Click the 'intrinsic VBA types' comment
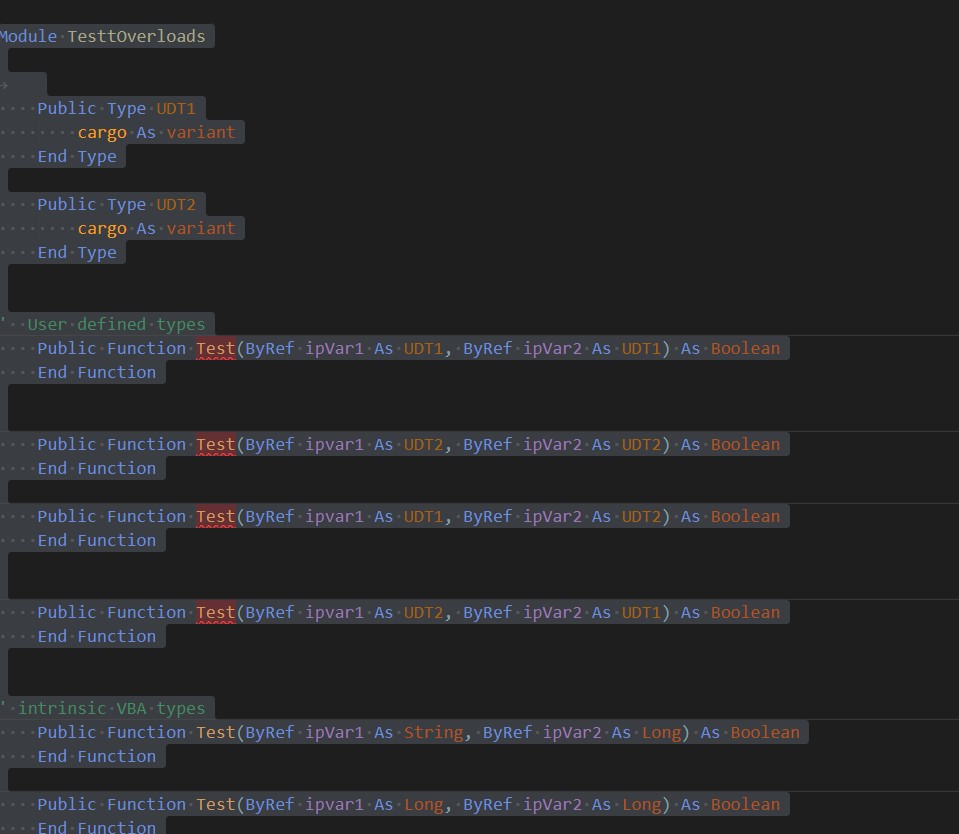The width and height of the screenshot is (959, 834). coord(100,708)
